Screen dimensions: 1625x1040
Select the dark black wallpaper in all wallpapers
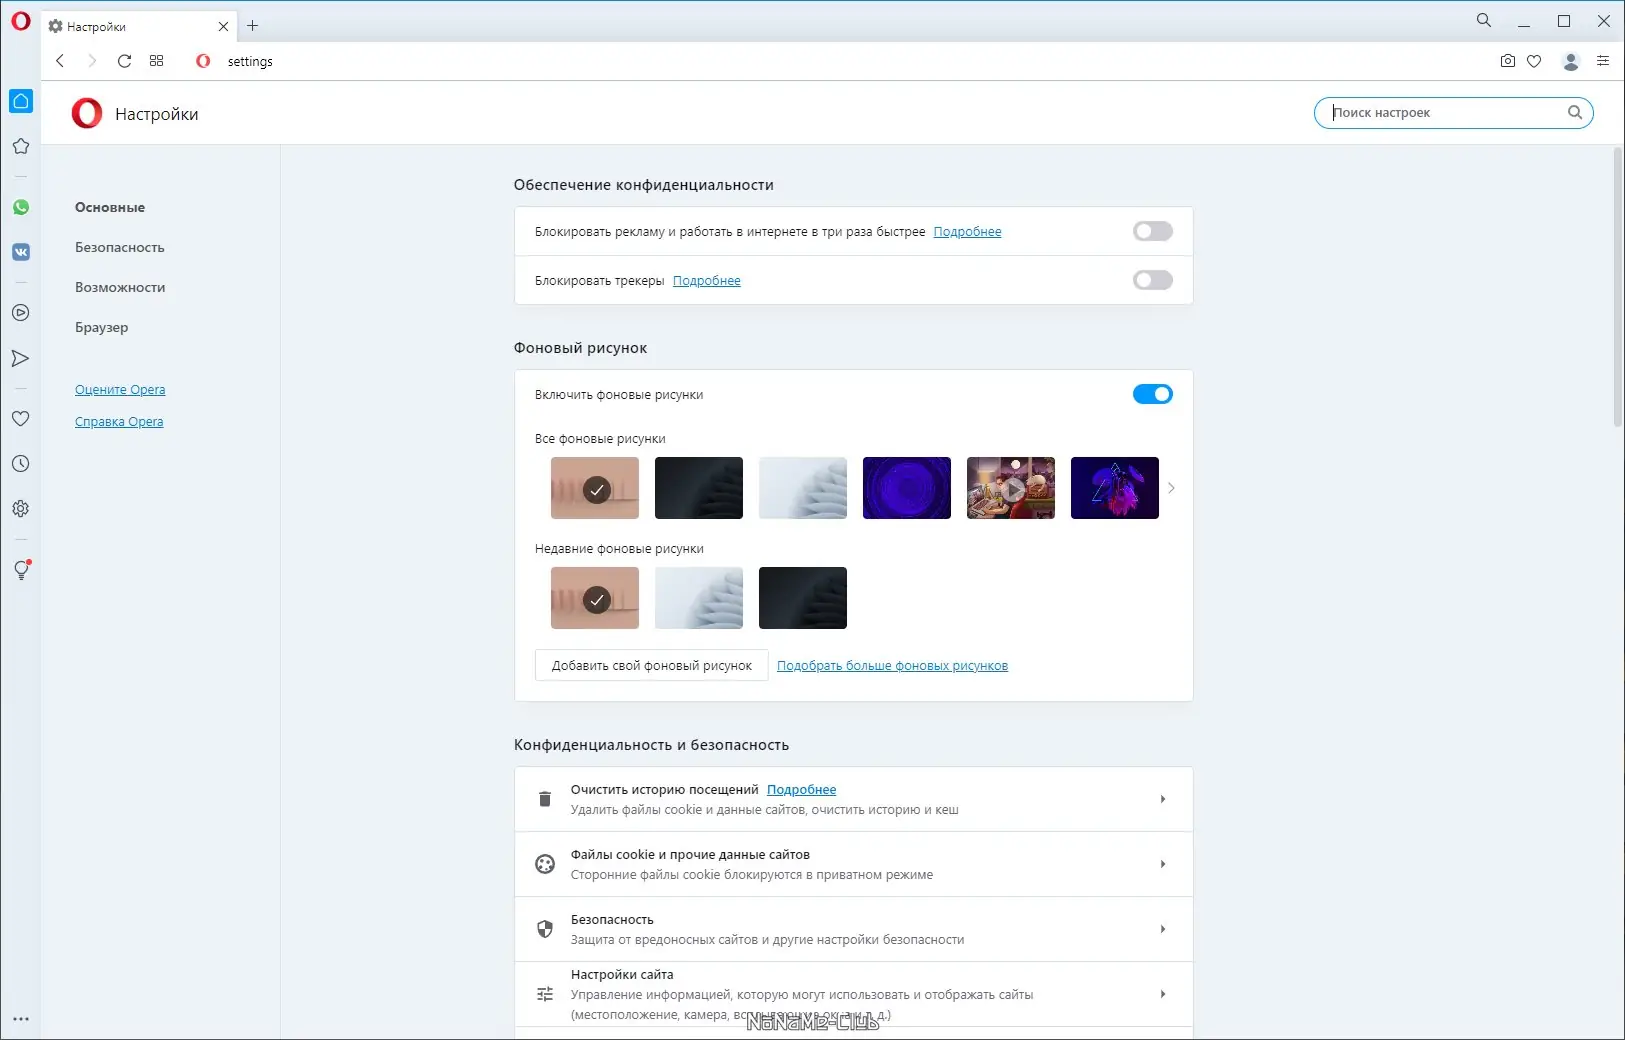coord(699,488)
